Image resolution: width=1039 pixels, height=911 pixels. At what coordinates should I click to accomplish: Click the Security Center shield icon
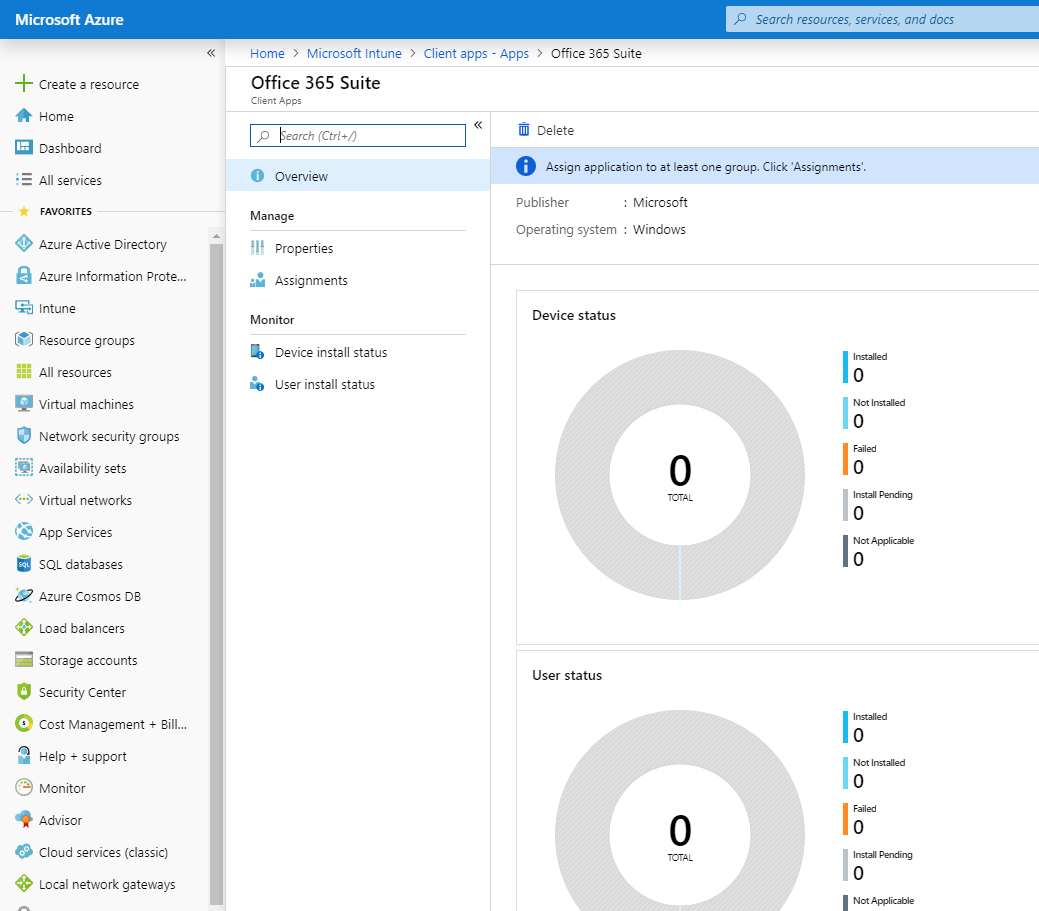pyautogui.click(x=24, y=692)
